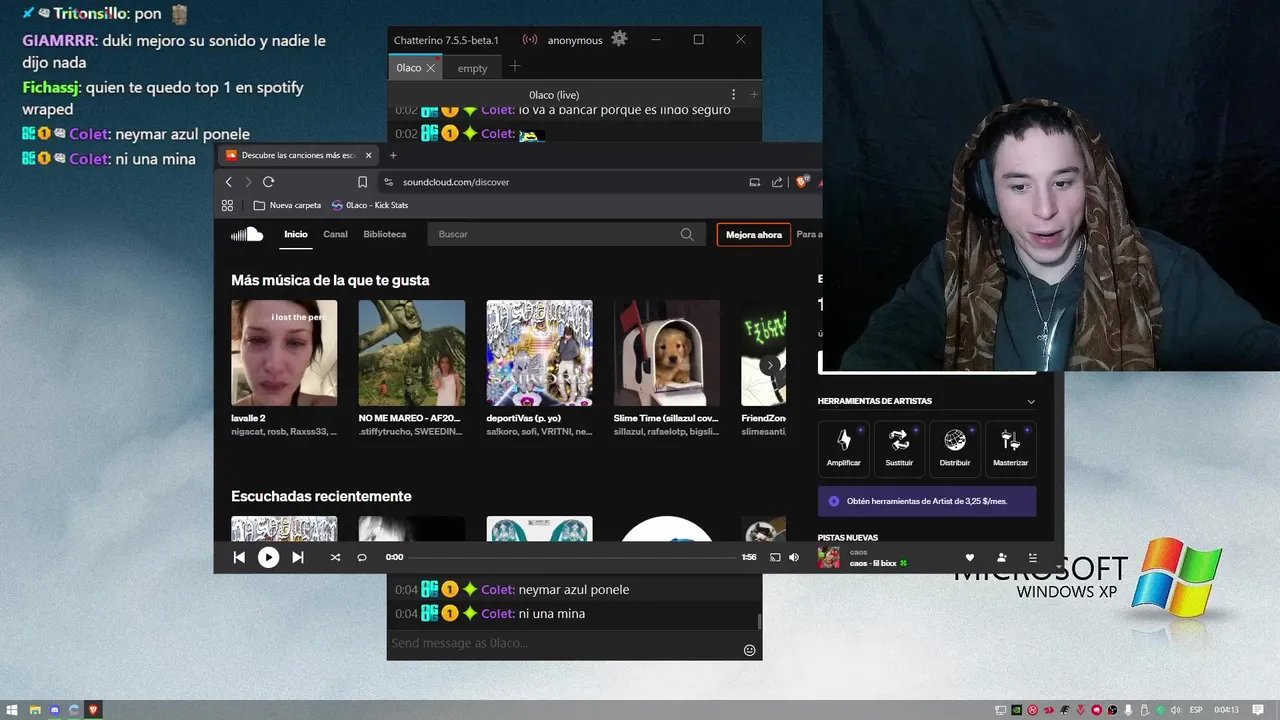This screenshot has height=720, width=1280.
Task: Switch to the empty tab in Chatterino
Action: pyautogui.click(x=472, y=68)
